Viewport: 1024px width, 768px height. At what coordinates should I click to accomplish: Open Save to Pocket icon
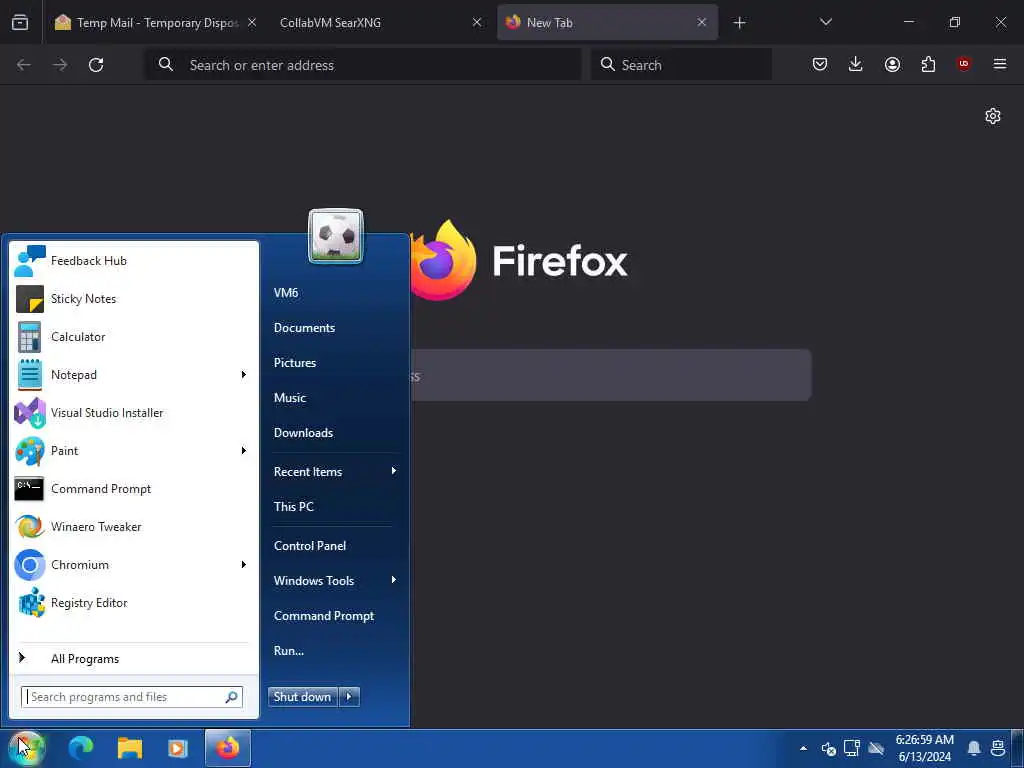point(820,65)
